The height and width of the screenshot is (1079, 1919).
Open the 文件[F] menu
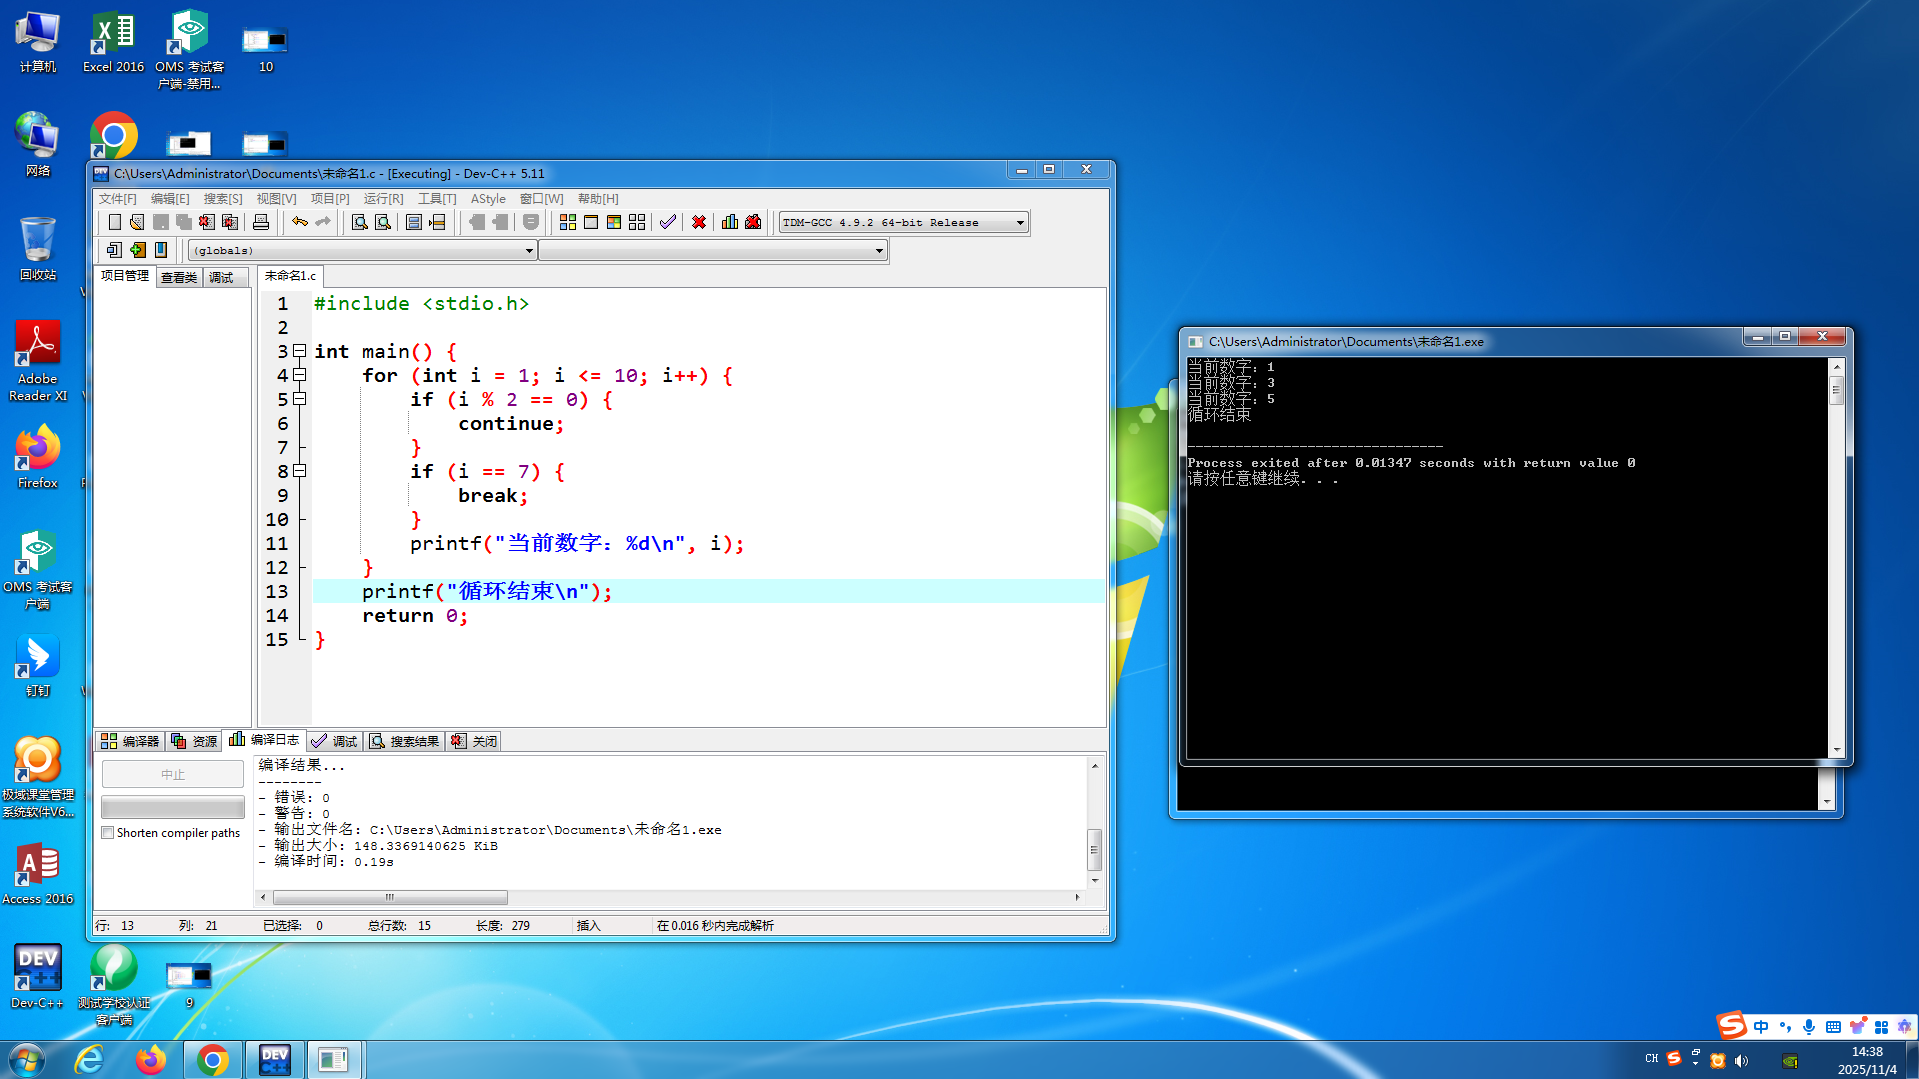[x=118, y=199]
